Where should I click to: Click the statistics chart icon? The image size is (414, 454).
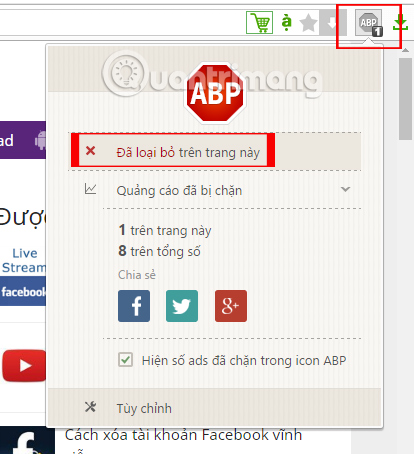pyautogui.click(x=90, y=189)
